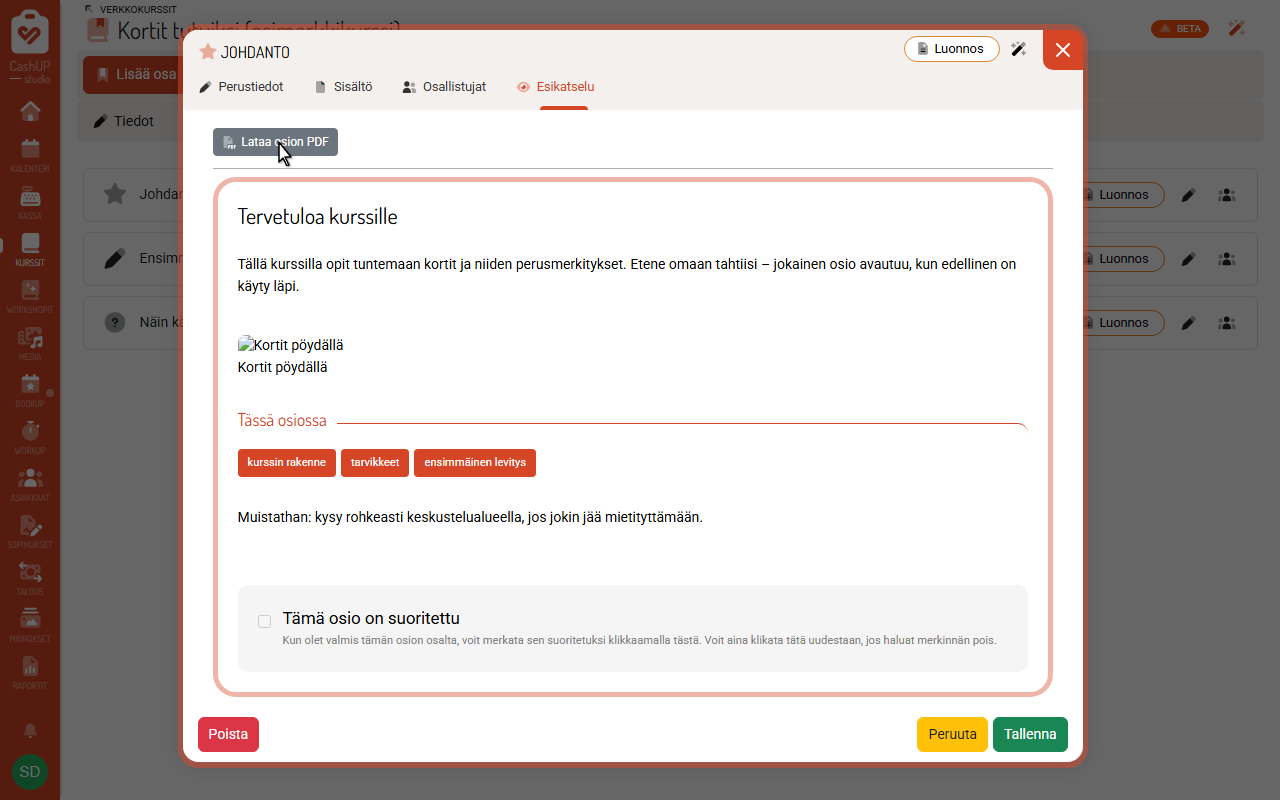Switch to the Sisältö tab
Screen dimensions: 1280x800
pos(343,87)
